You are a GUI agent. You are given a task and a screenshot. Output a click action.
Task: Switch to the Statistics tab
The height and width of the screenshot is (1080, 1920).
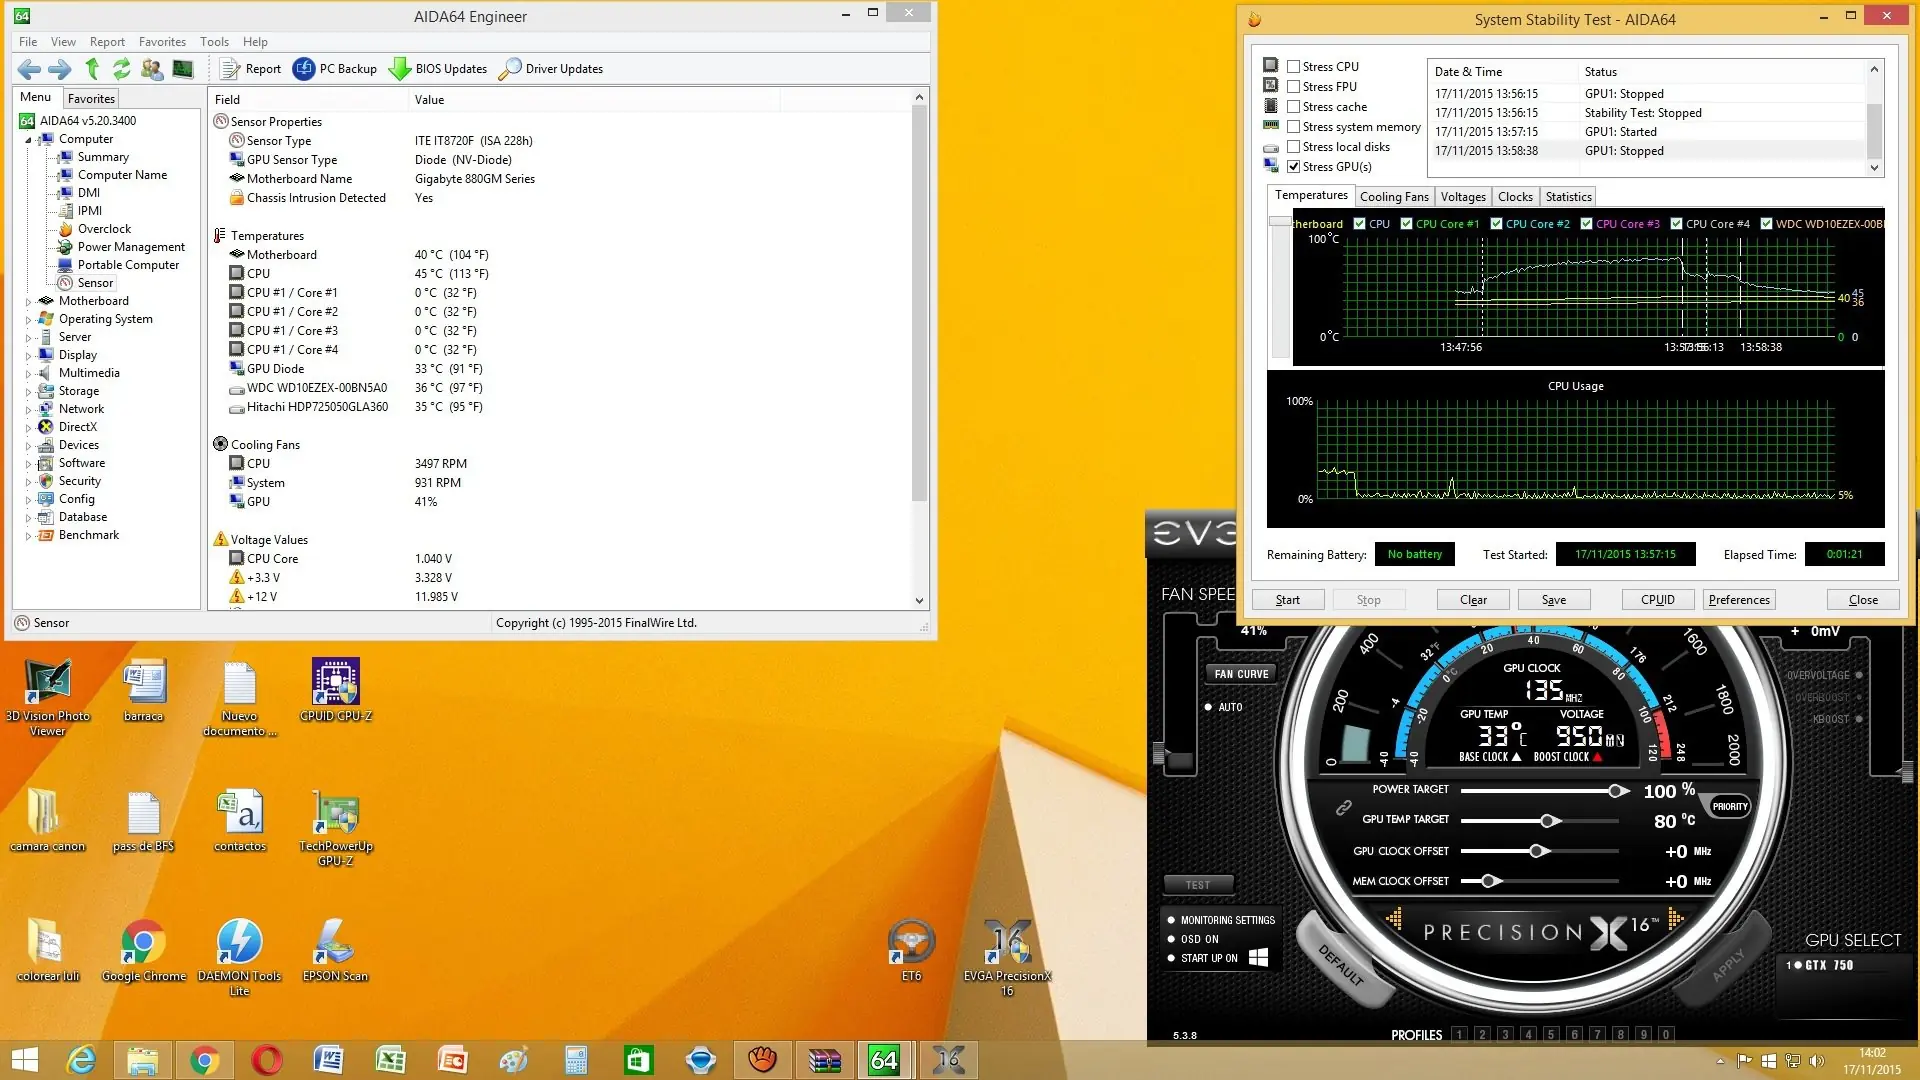click(1568, 197)
